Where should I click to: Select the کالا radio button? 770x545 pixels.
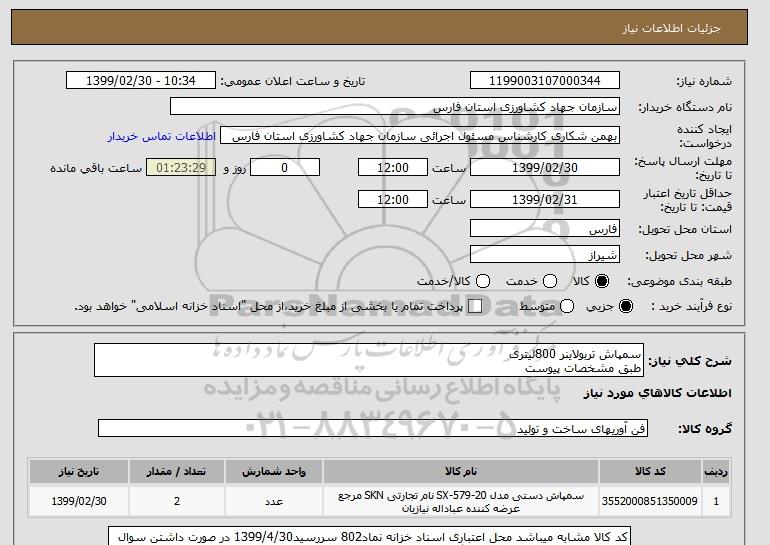[x=602, y=281]
